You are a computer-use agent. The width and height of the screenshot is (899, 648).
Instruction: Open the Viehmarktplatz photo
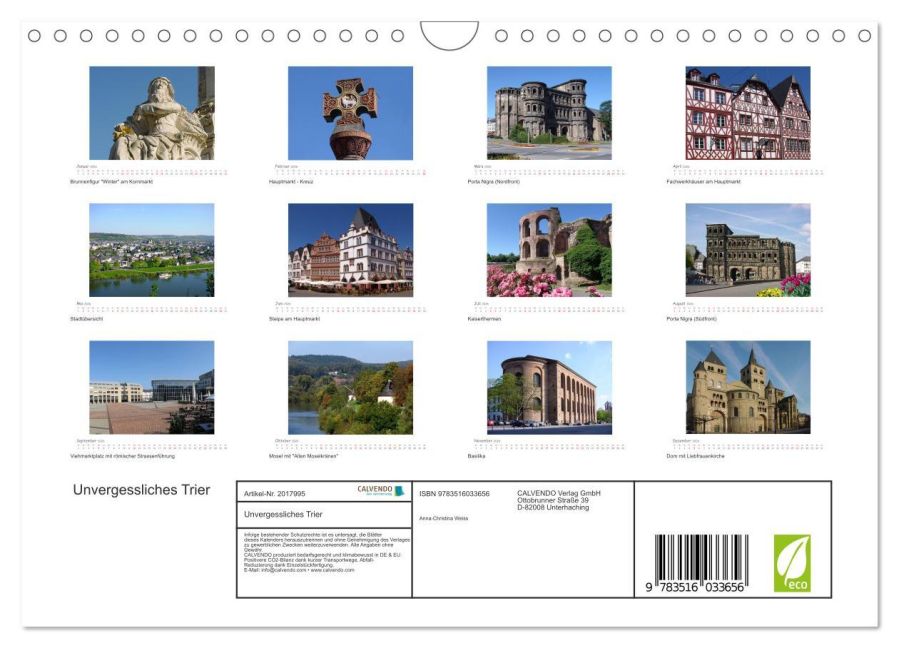pos(152,388)
